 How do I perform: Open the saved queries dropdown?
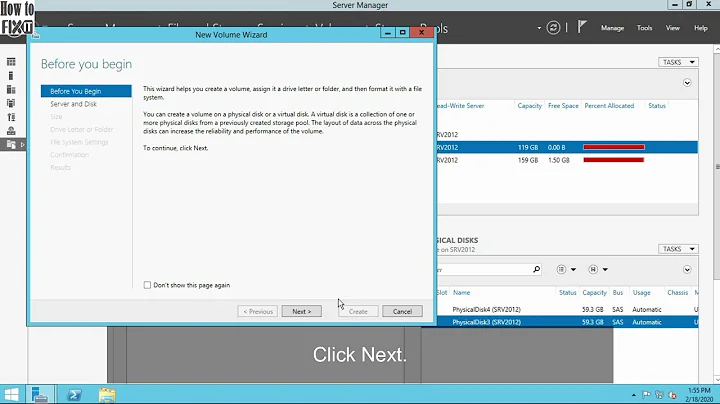pos(598,269)
